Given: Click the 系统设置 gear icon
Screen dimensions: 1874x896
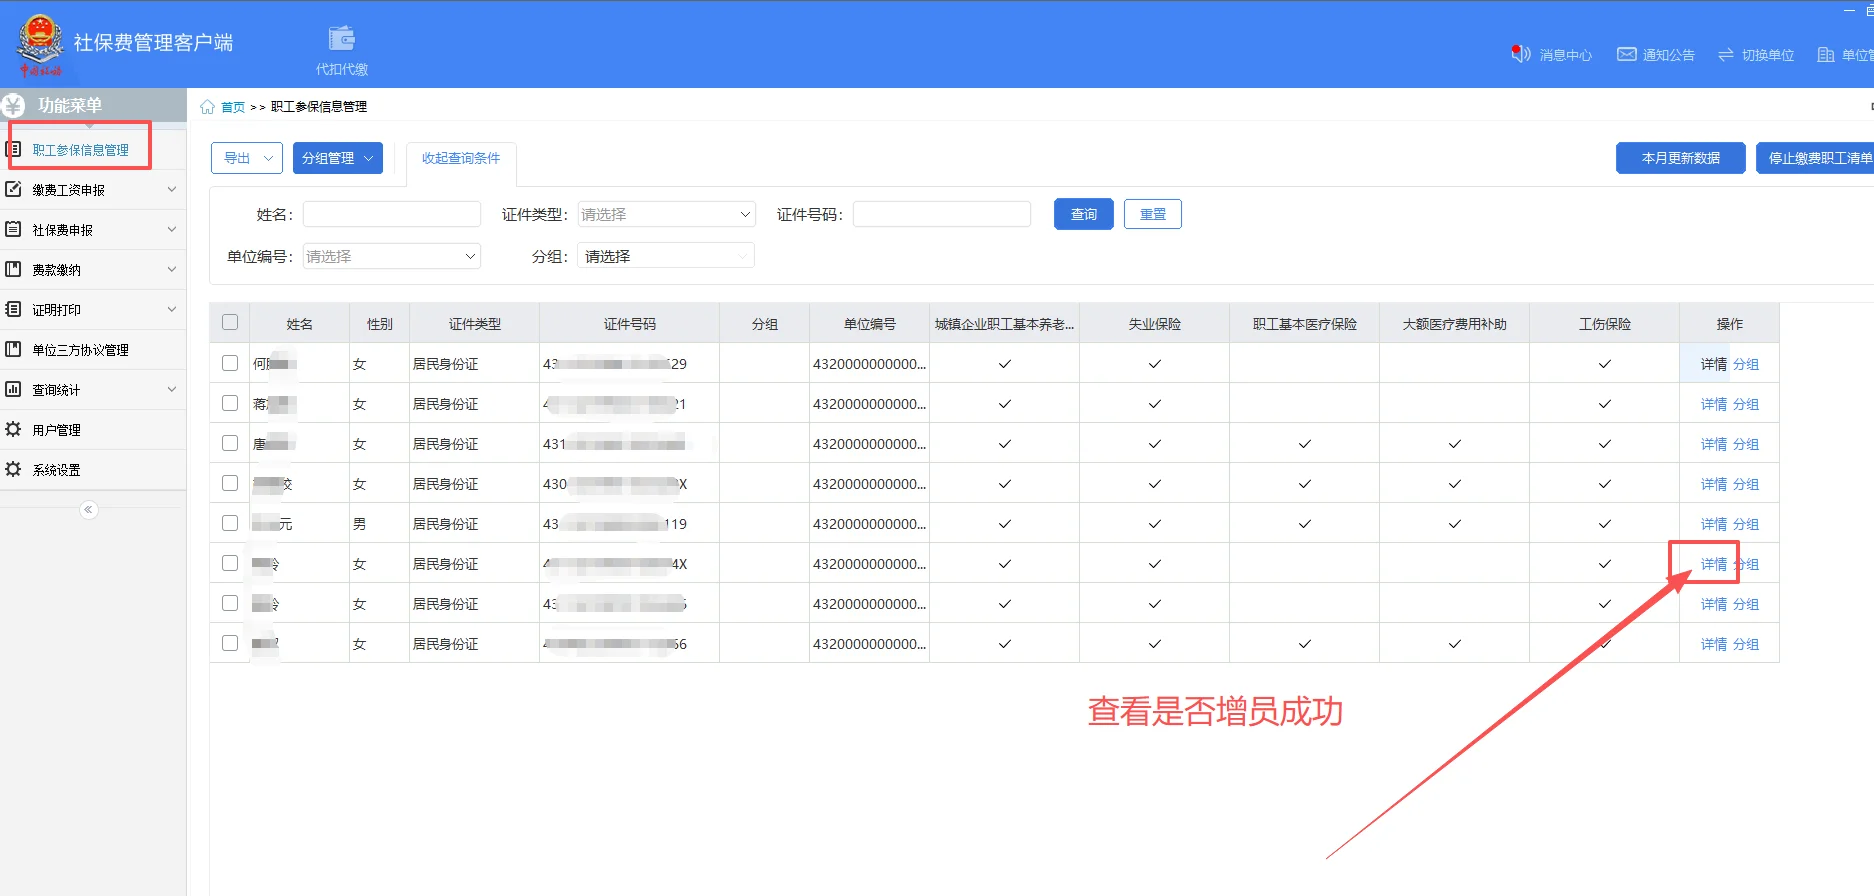Looking at the screenshot, I should tap(13, 469).
